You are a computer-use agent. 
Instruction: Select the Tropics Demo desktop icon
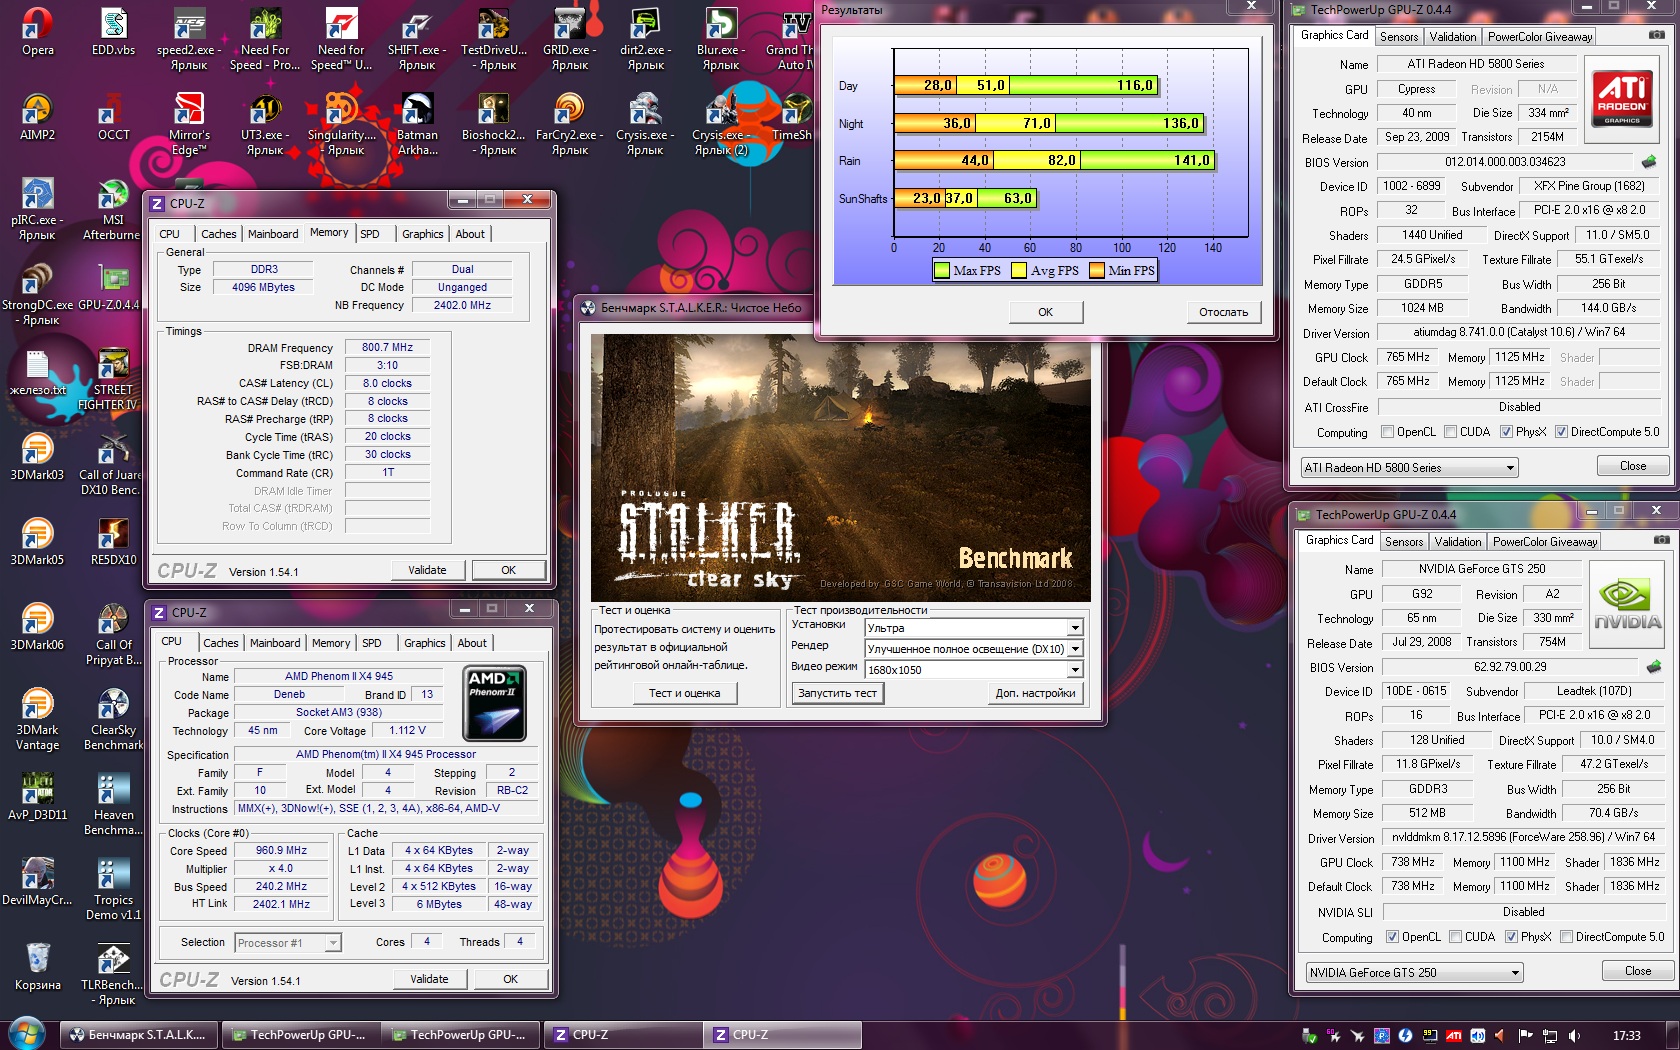113,889
